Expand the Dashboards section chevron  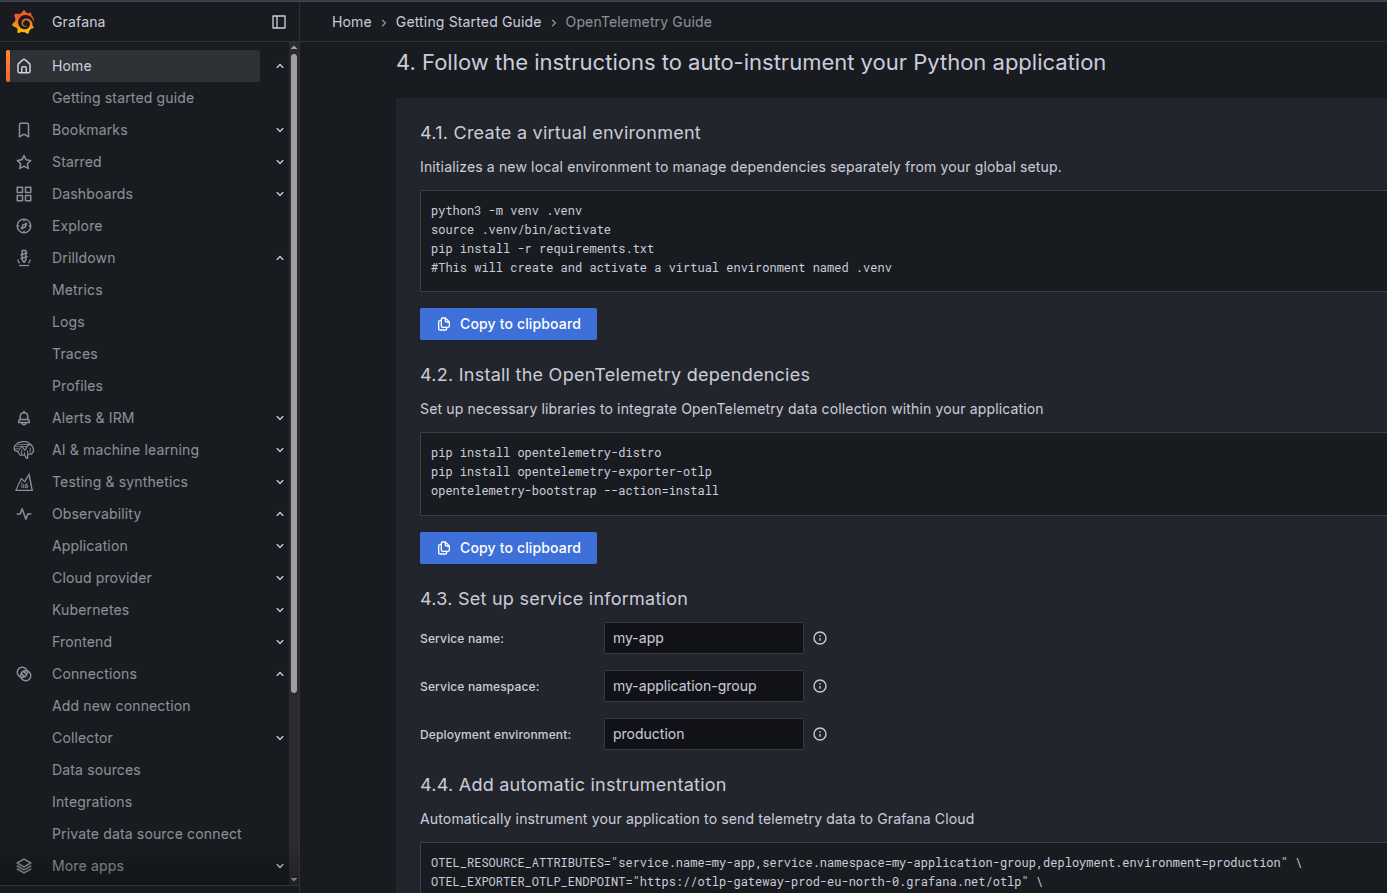280,194
